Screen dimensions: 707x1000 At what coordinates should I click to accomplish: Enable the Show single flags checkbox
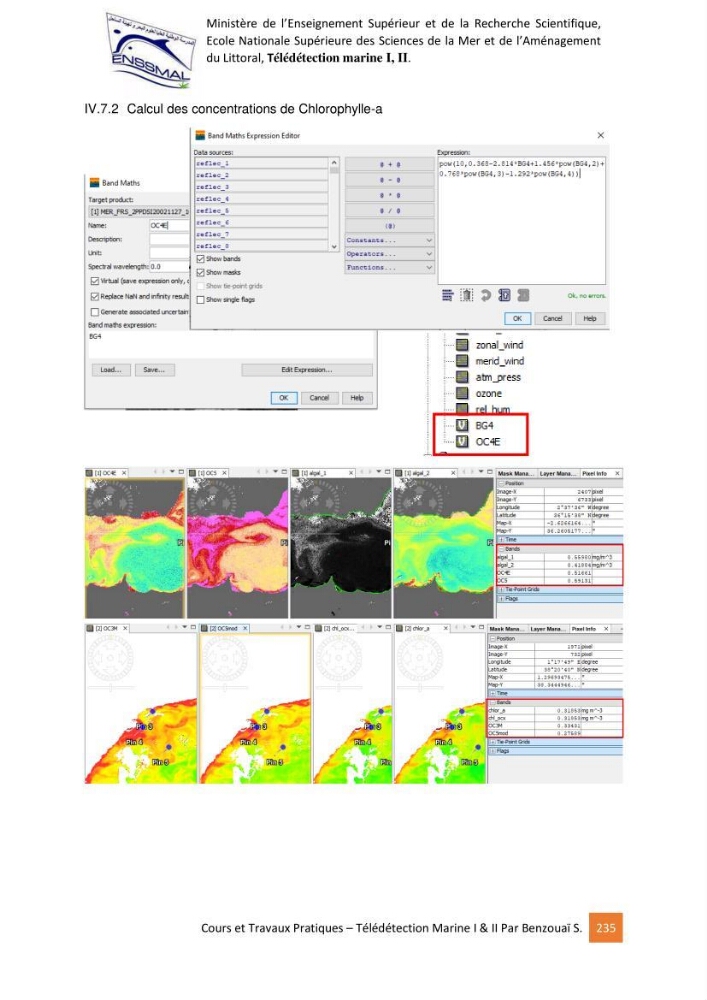pyautogui.click(x=200, y=299)
